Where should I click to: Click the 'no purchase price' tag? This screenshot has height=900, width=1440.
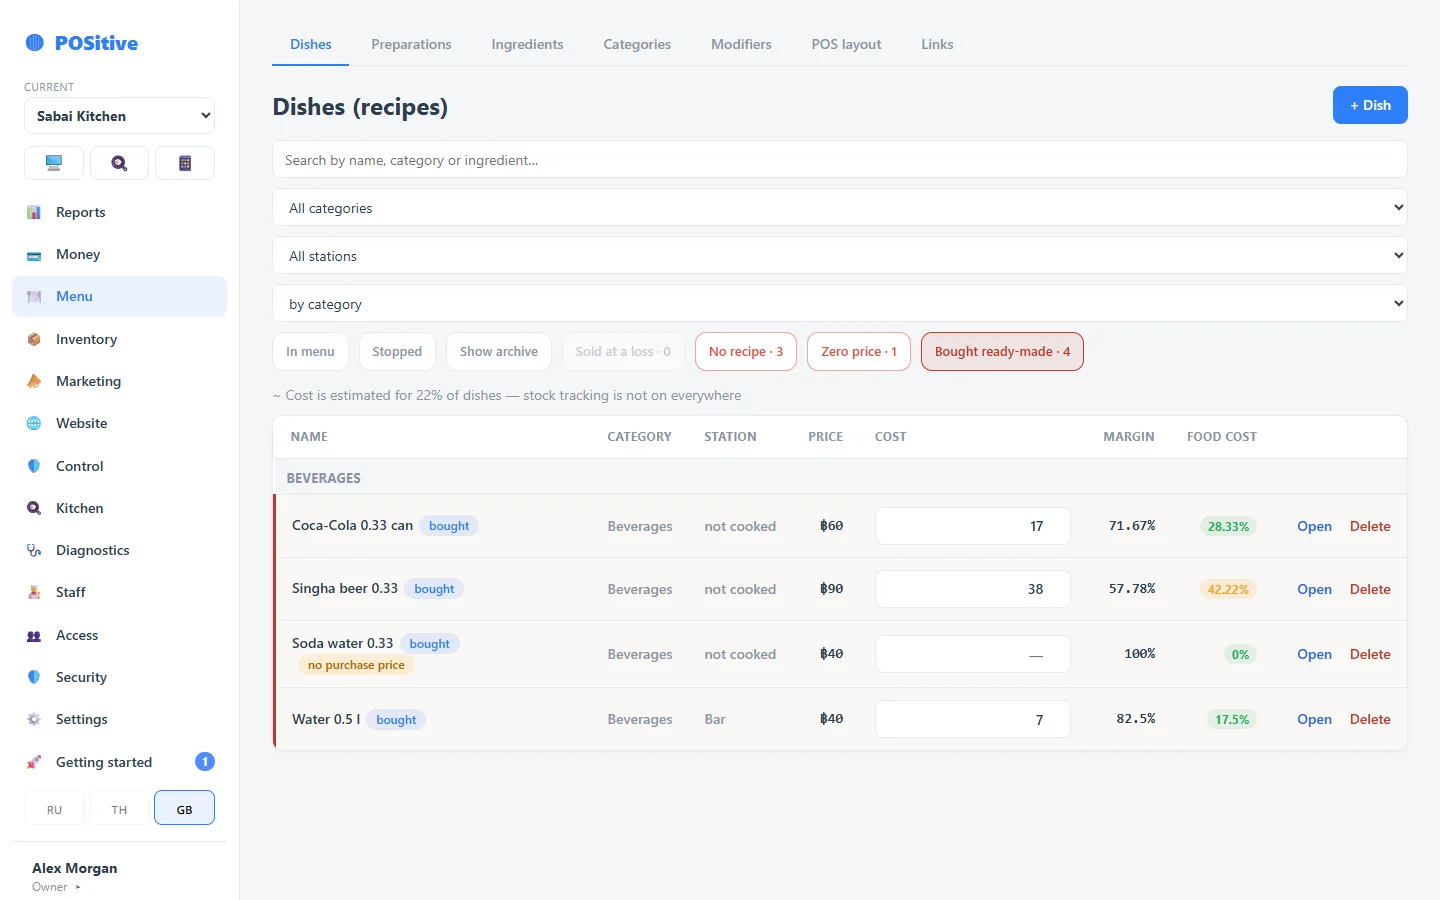point(356,665)
